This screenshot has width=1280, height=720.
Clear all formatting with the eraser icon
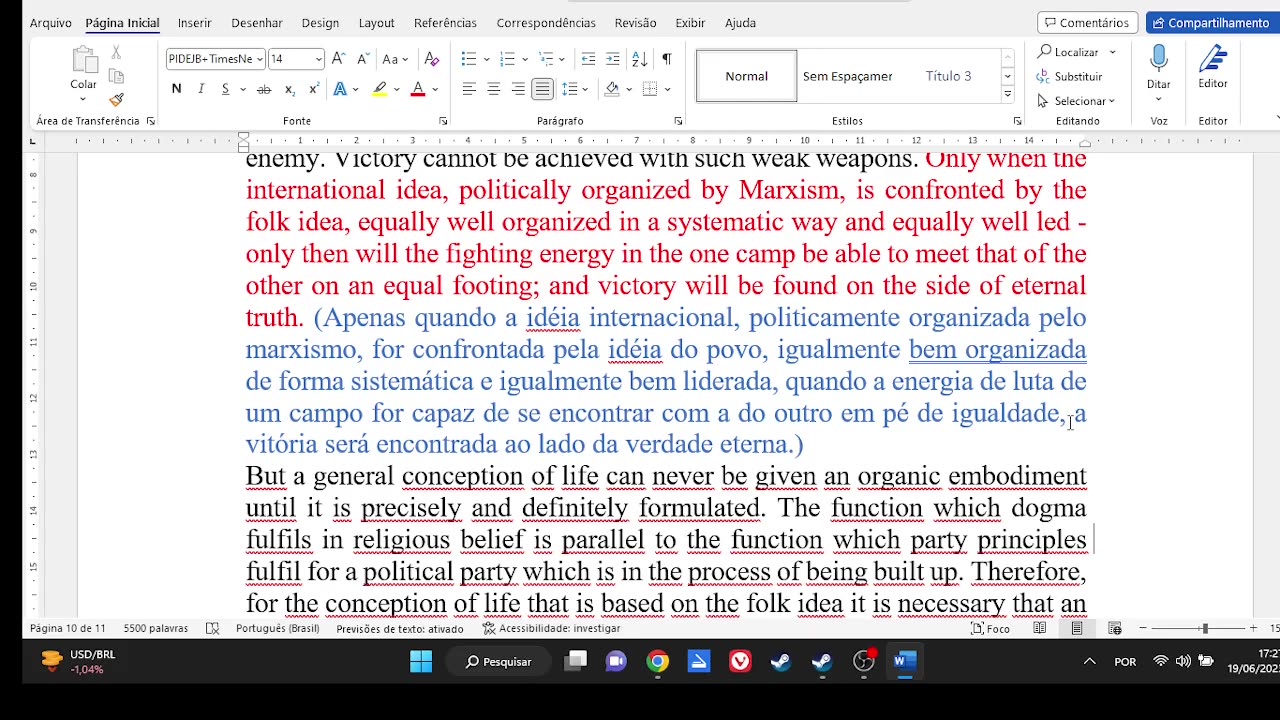432,59
